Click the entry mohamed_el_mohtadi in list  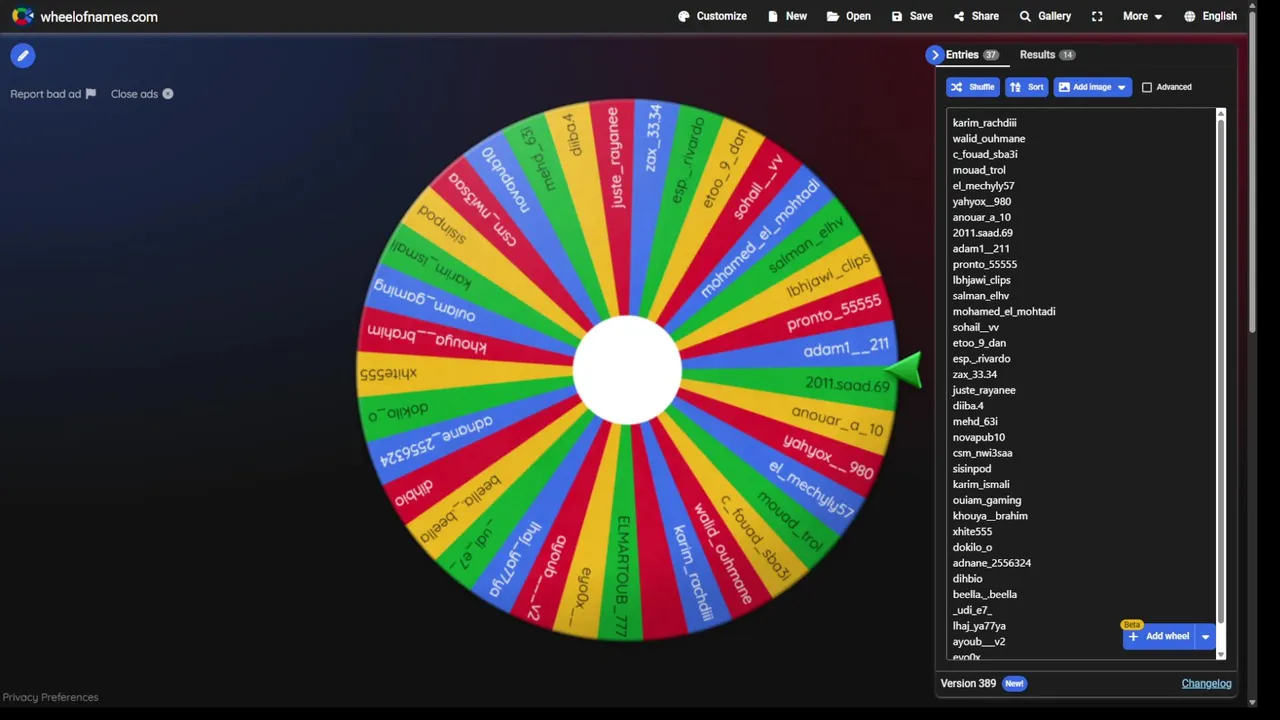(x=1003, y=312)
